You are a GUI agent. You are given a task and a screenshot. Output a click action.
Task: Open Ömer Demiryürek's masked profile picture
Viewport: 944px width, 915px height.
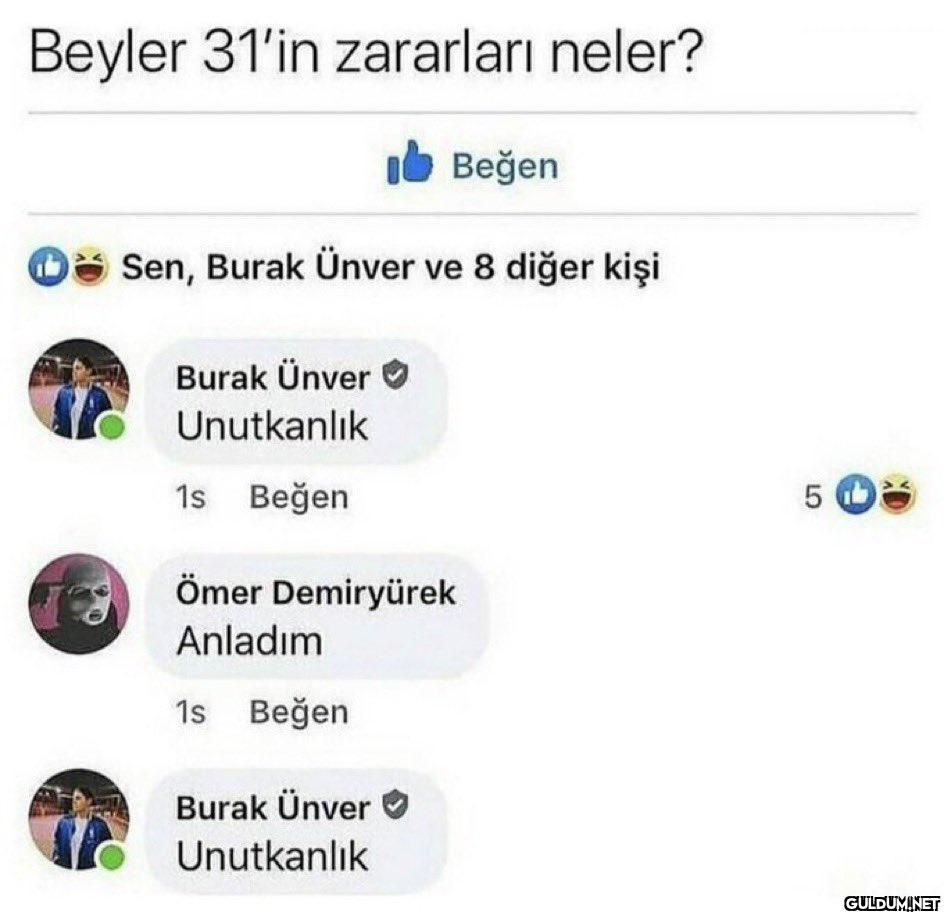[x=79, y=604]
